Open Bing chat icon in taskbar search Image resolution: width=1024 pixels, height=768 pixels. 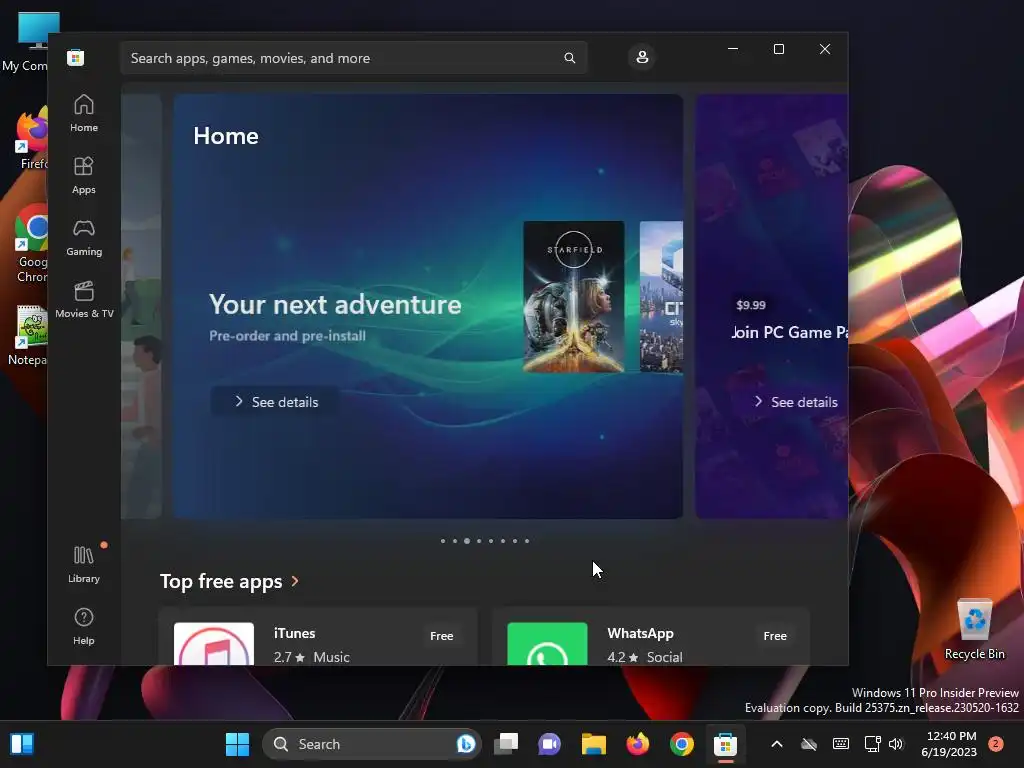466,744
